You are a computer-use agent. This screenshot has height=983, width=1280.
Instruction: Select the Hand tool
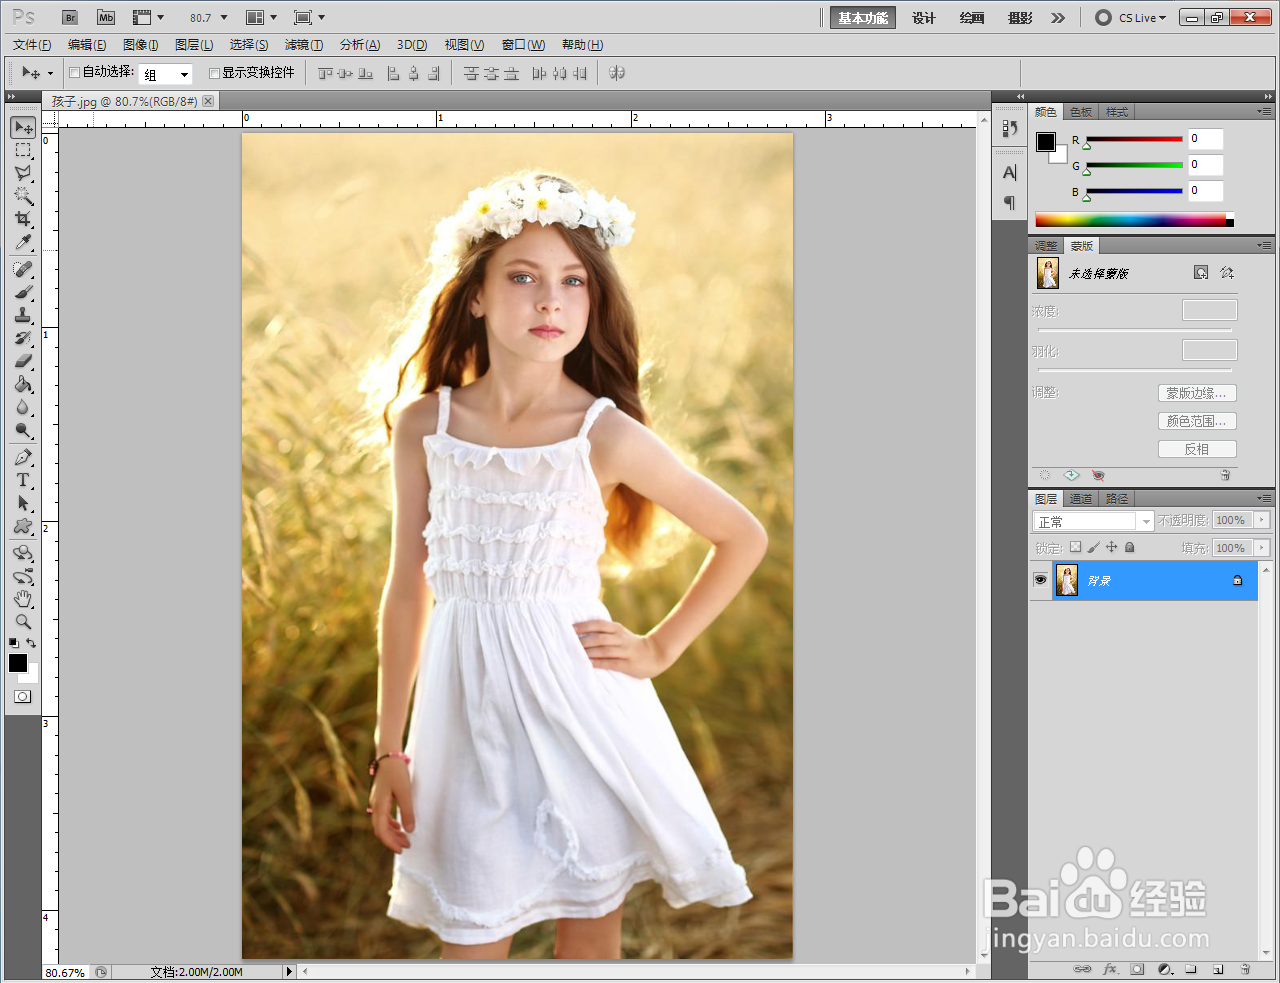point(23,599)
